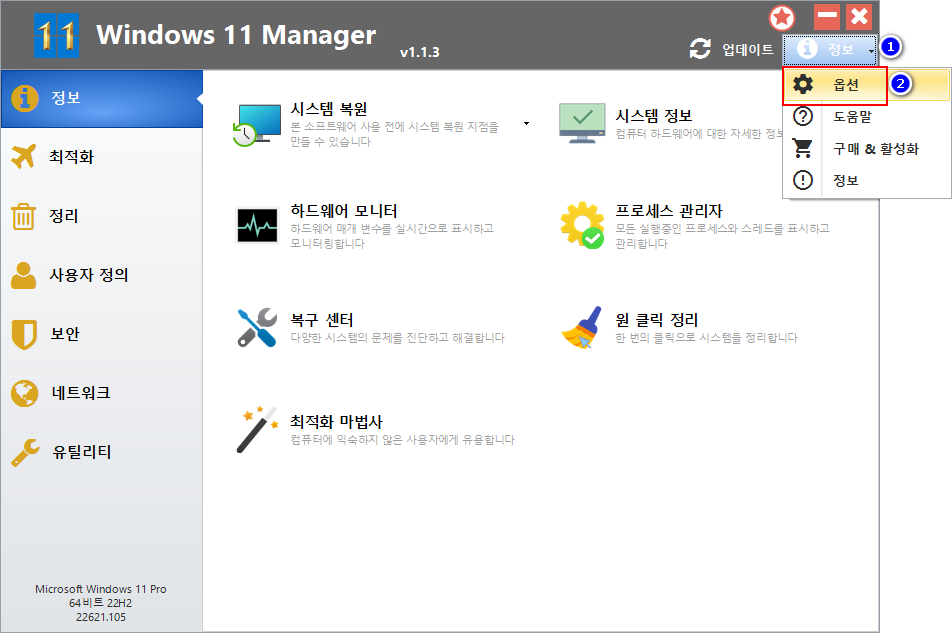Click the Windows 11 Manager logo

tap(56, 36)
